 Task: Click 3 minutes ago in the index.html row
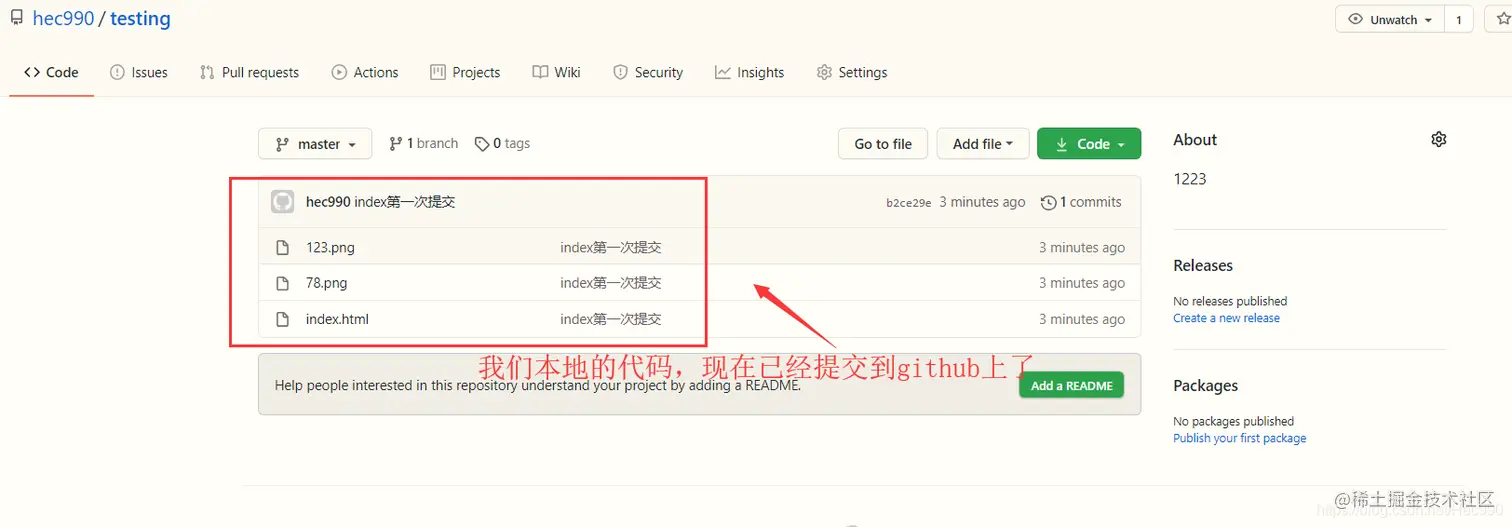point(1082,319)
